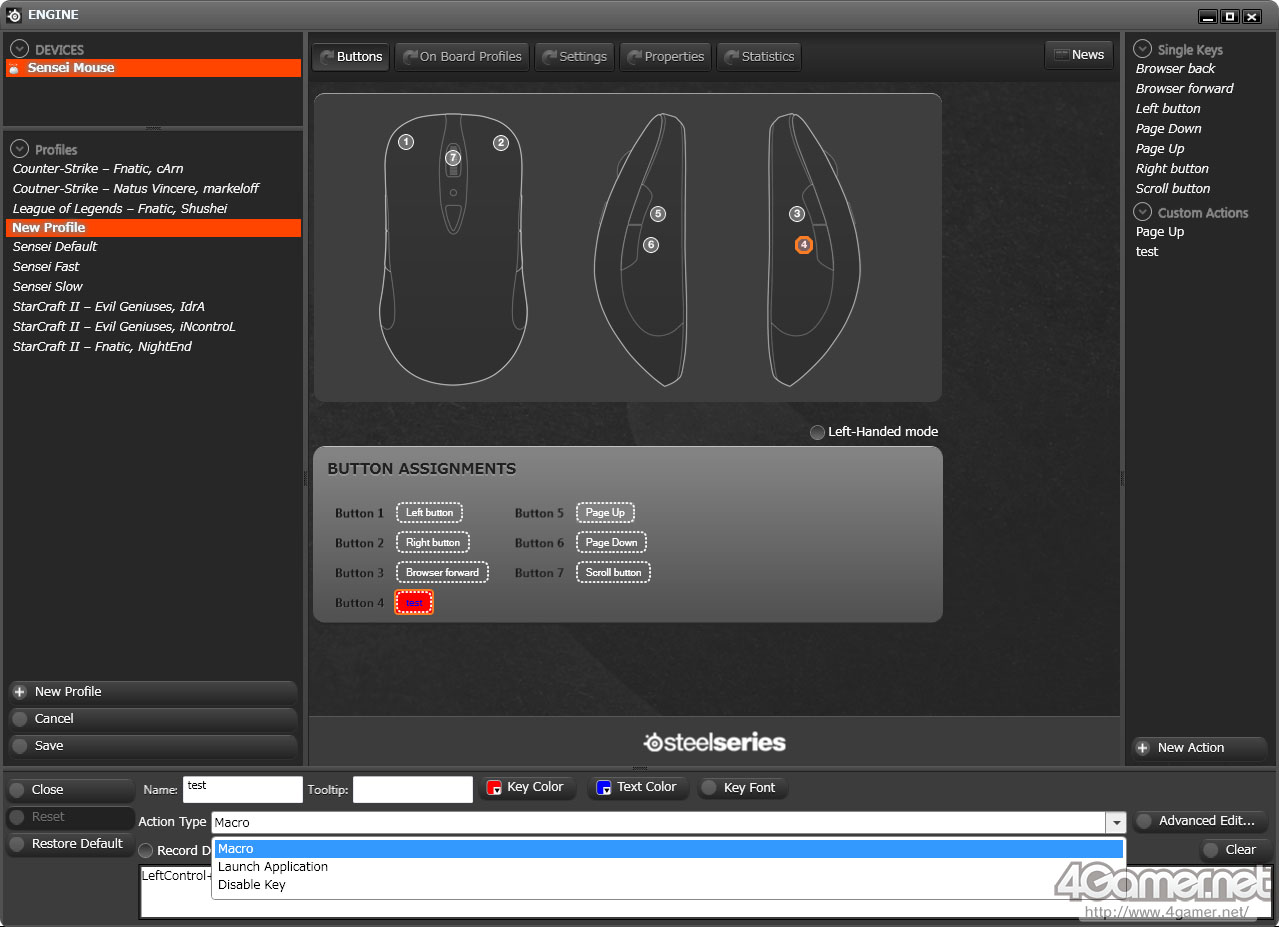
Task: Select the Button 5 Page Up assignment
Action: (605, 513)
